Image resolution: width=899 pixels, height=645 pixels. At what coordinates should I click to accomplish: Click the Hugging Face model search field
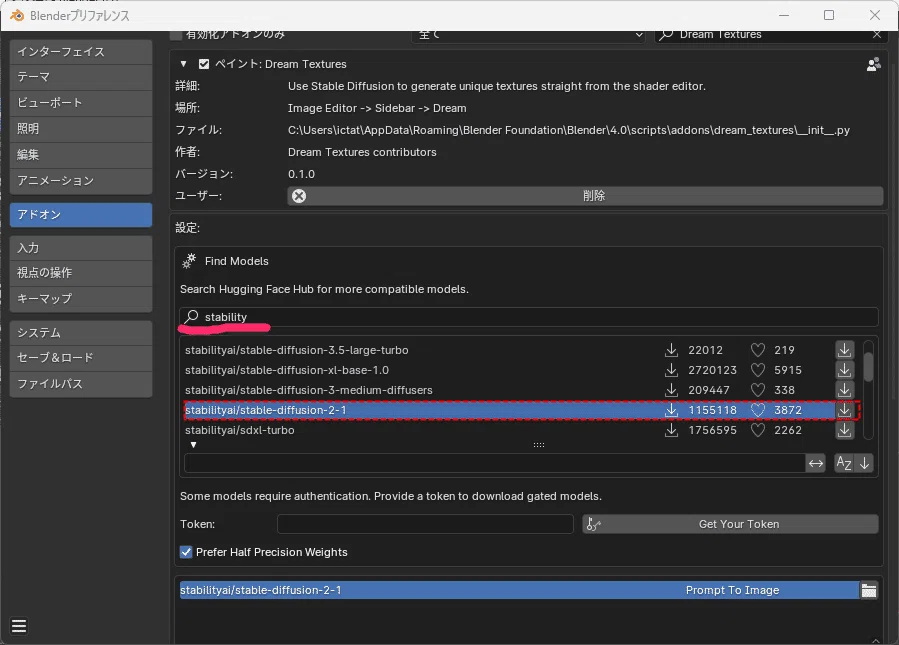(529, 317)
